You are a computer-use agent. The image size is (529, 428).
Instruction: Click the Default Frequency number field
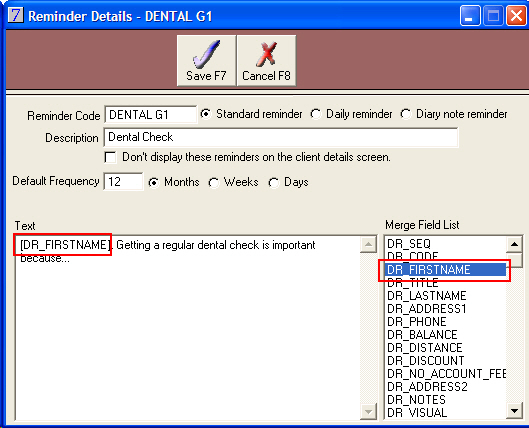pyautogui.click(x=123, y=182)
